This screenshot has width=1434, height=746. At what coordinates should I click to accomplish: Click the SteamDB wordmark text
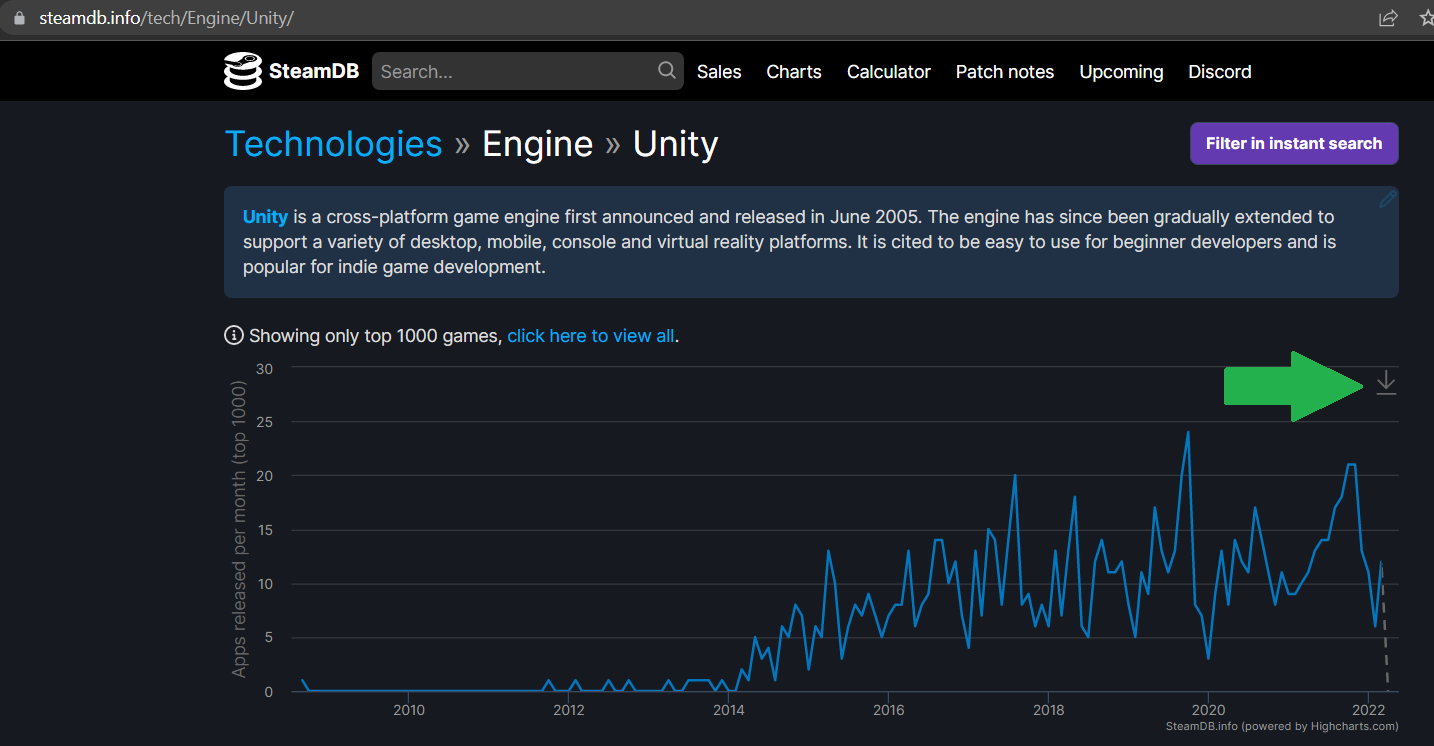pos(313,72)
